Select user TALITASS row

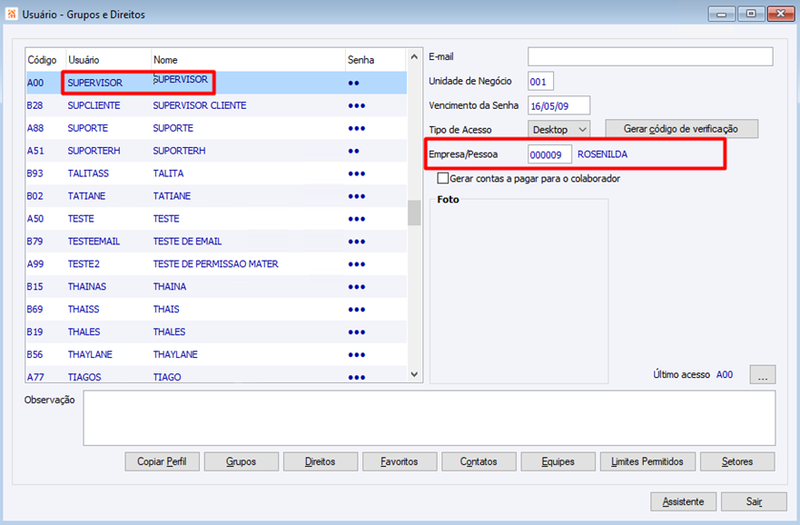(216, 173)
